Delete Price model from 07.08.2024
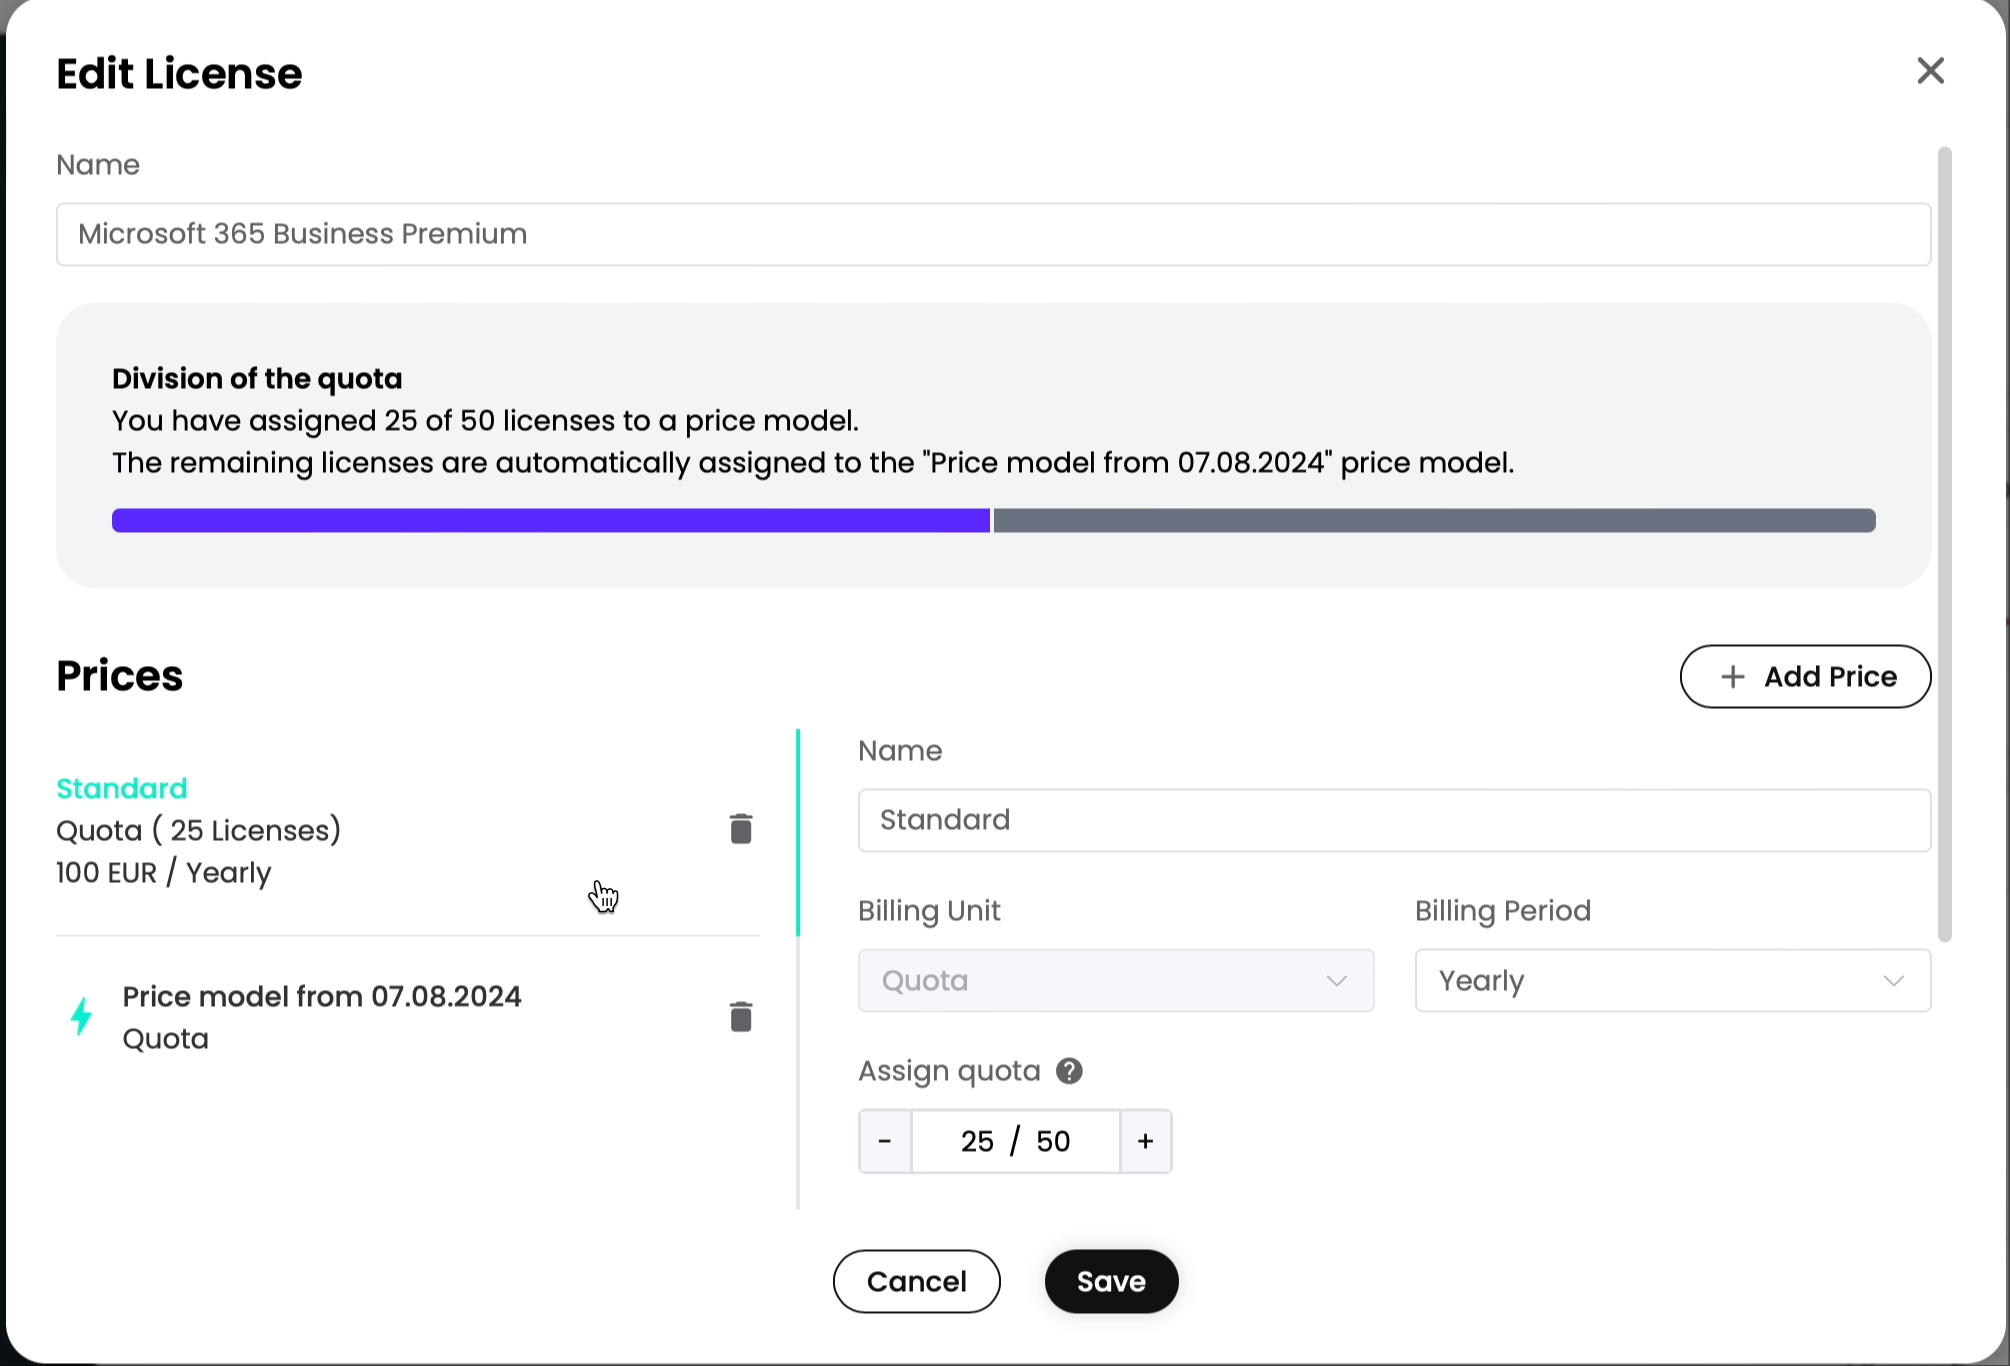This screenshot has width=2010, height=1366. tap(740, 1017)
